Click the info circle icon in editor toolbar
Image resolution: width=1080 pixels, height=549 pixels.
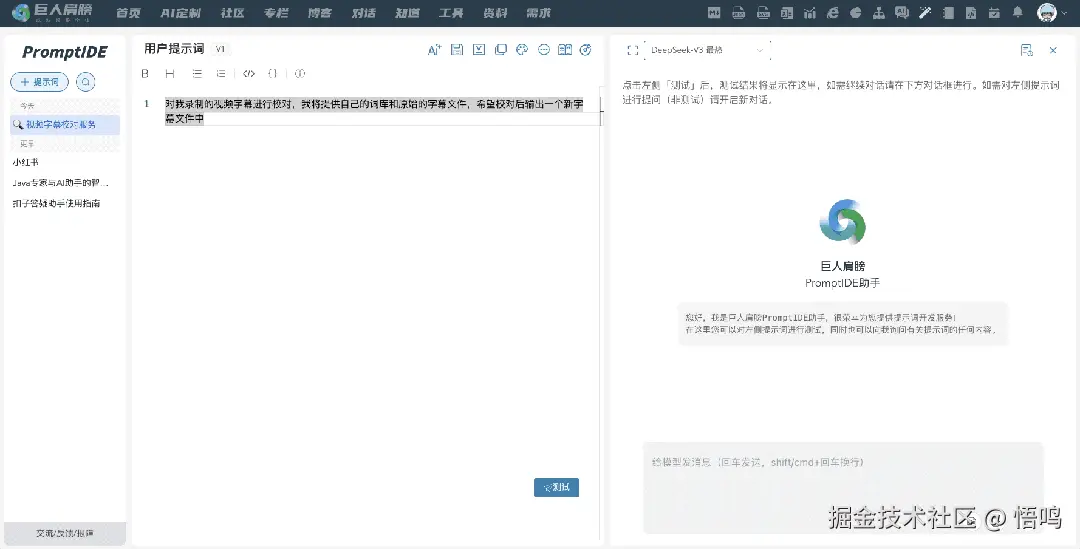pos(300,73)
